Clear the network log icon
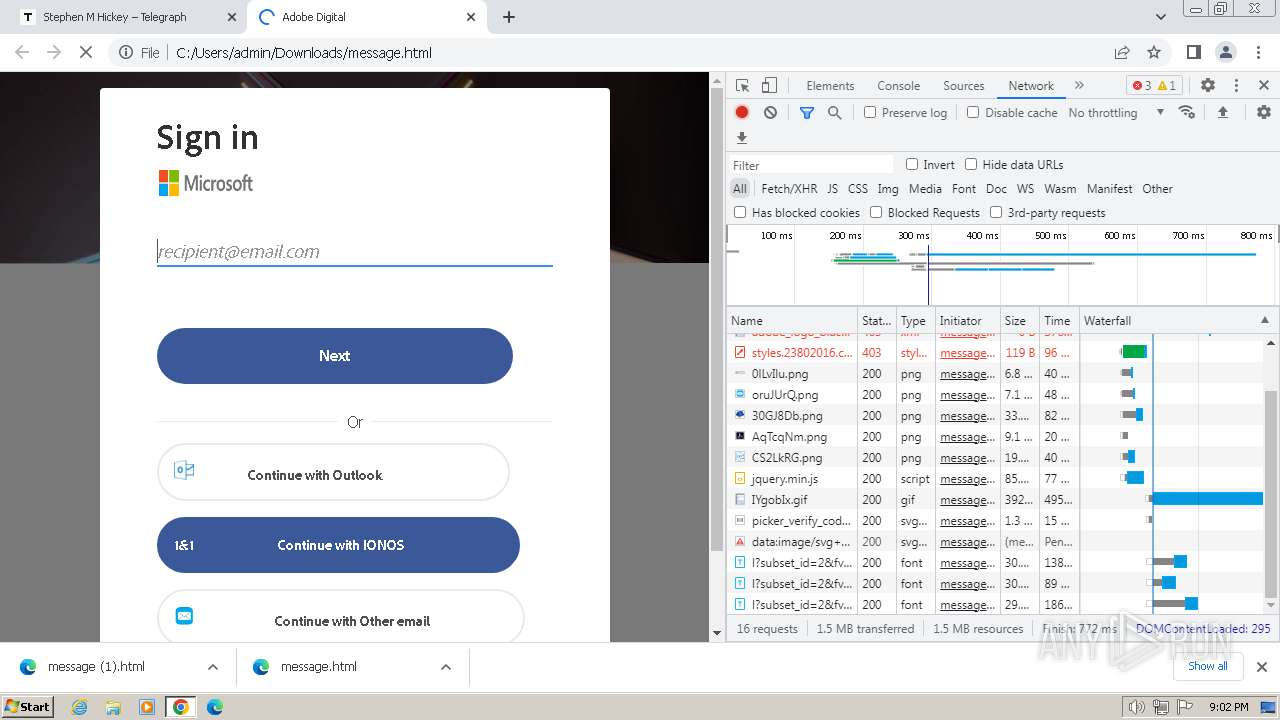This screenshot has width=1280, height=720. (x=770, y=113)
